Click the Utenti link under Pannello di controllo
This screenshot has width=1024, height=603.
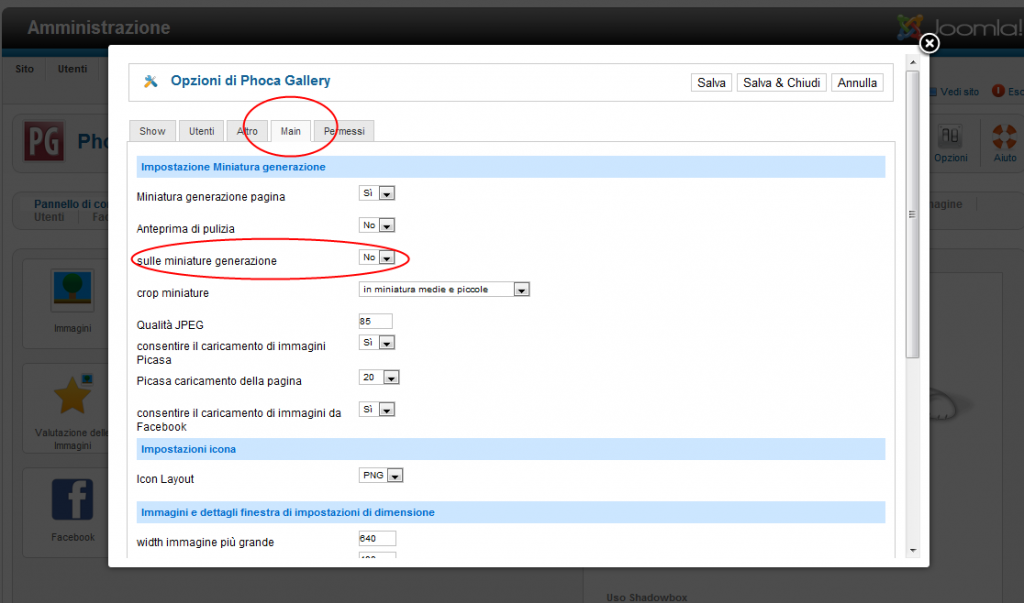click(49, 217)
